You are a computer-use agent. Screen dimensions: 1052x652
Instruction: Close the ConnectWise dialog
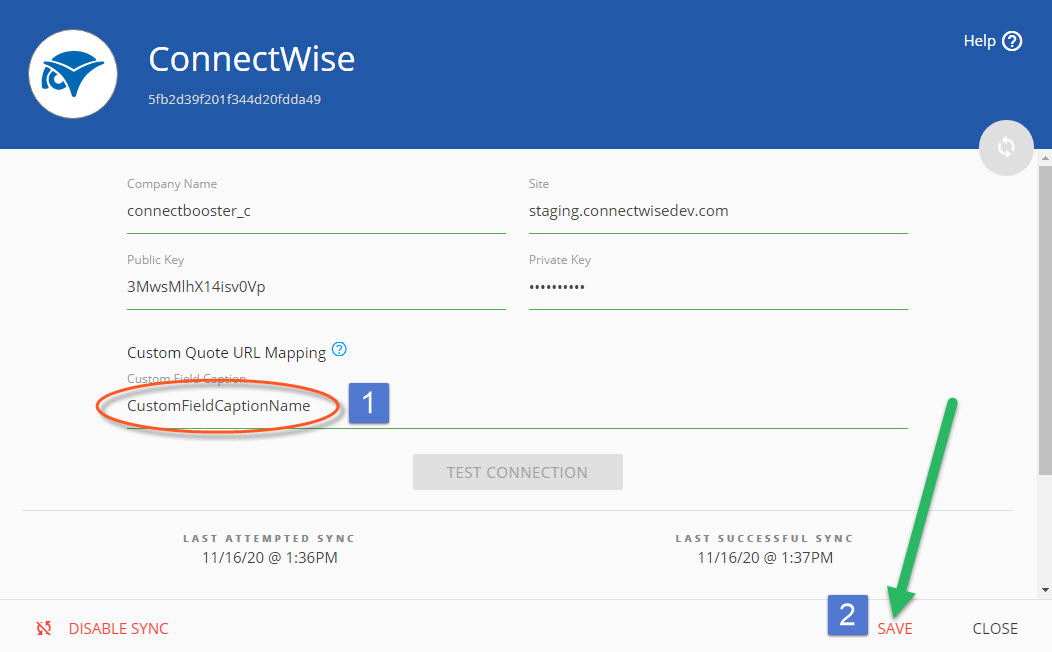tap(995, 629)
